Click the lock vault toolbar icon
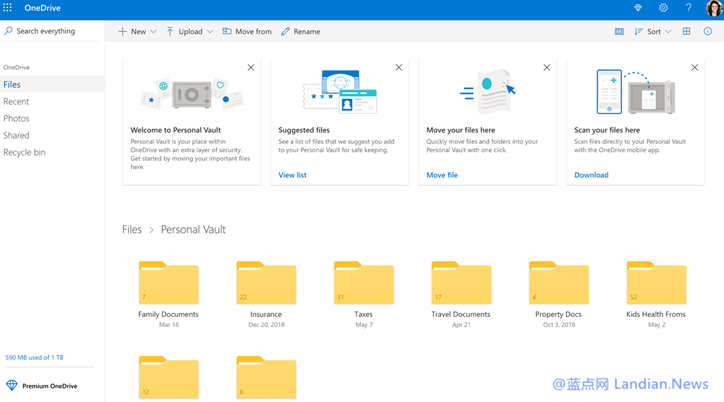 pyautogui.click(x=619, y=31)
